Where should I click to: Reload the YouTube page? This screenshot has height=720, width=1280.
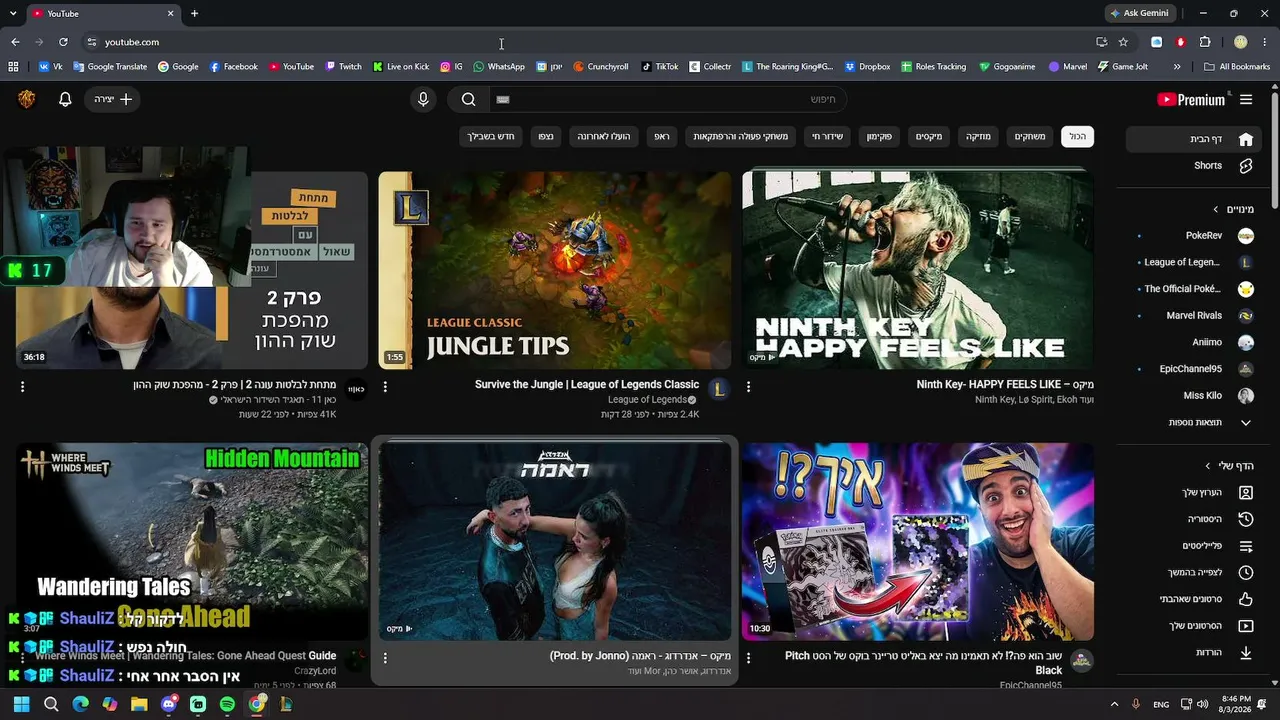pyautogui.click(x=63, y=42)
